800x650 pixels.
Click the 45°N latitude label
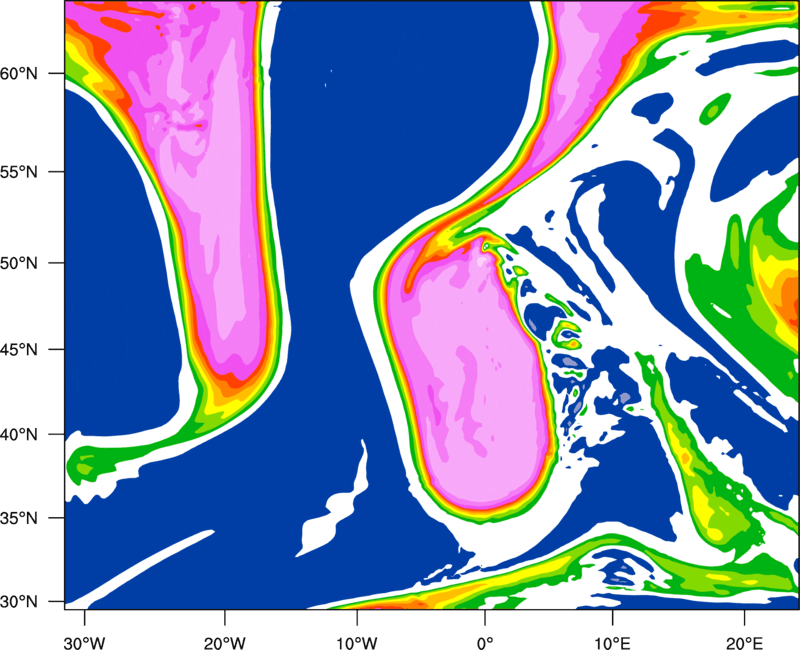19,350
